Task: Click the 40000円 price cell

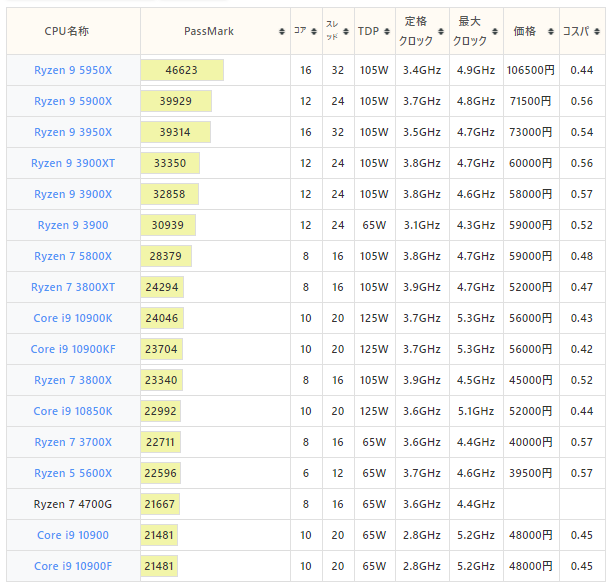Action: [x=531, y=442]
